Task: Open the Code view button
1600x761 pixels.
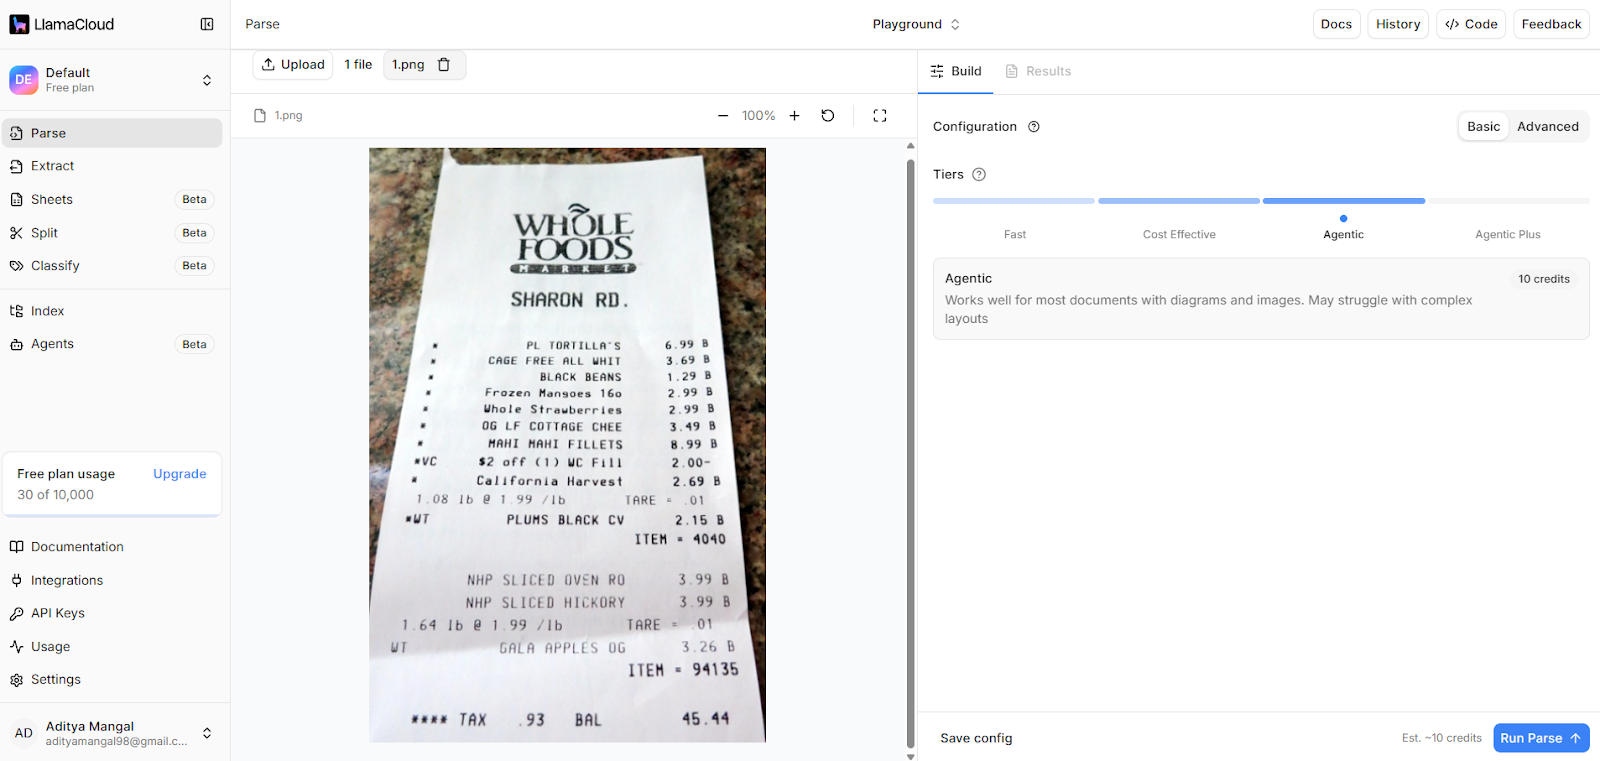Action: click(1471, 24)
